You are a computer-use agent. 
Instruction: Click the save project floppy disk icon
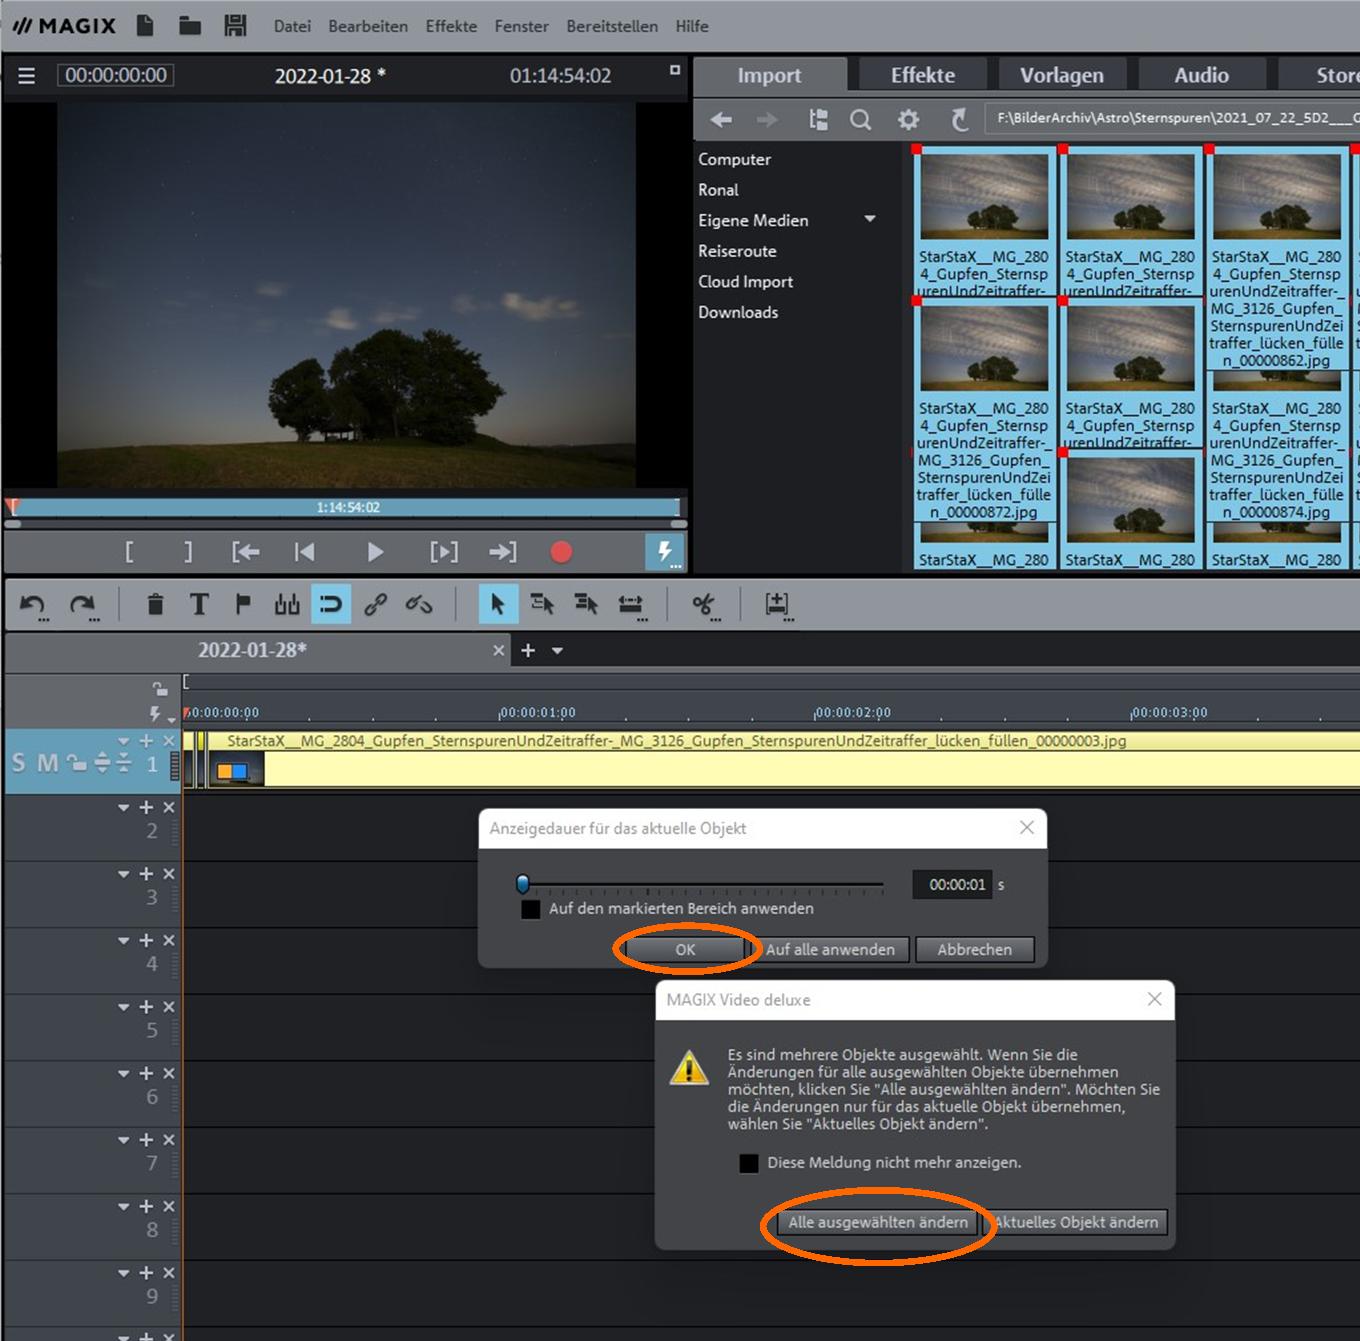coord(235,26)
